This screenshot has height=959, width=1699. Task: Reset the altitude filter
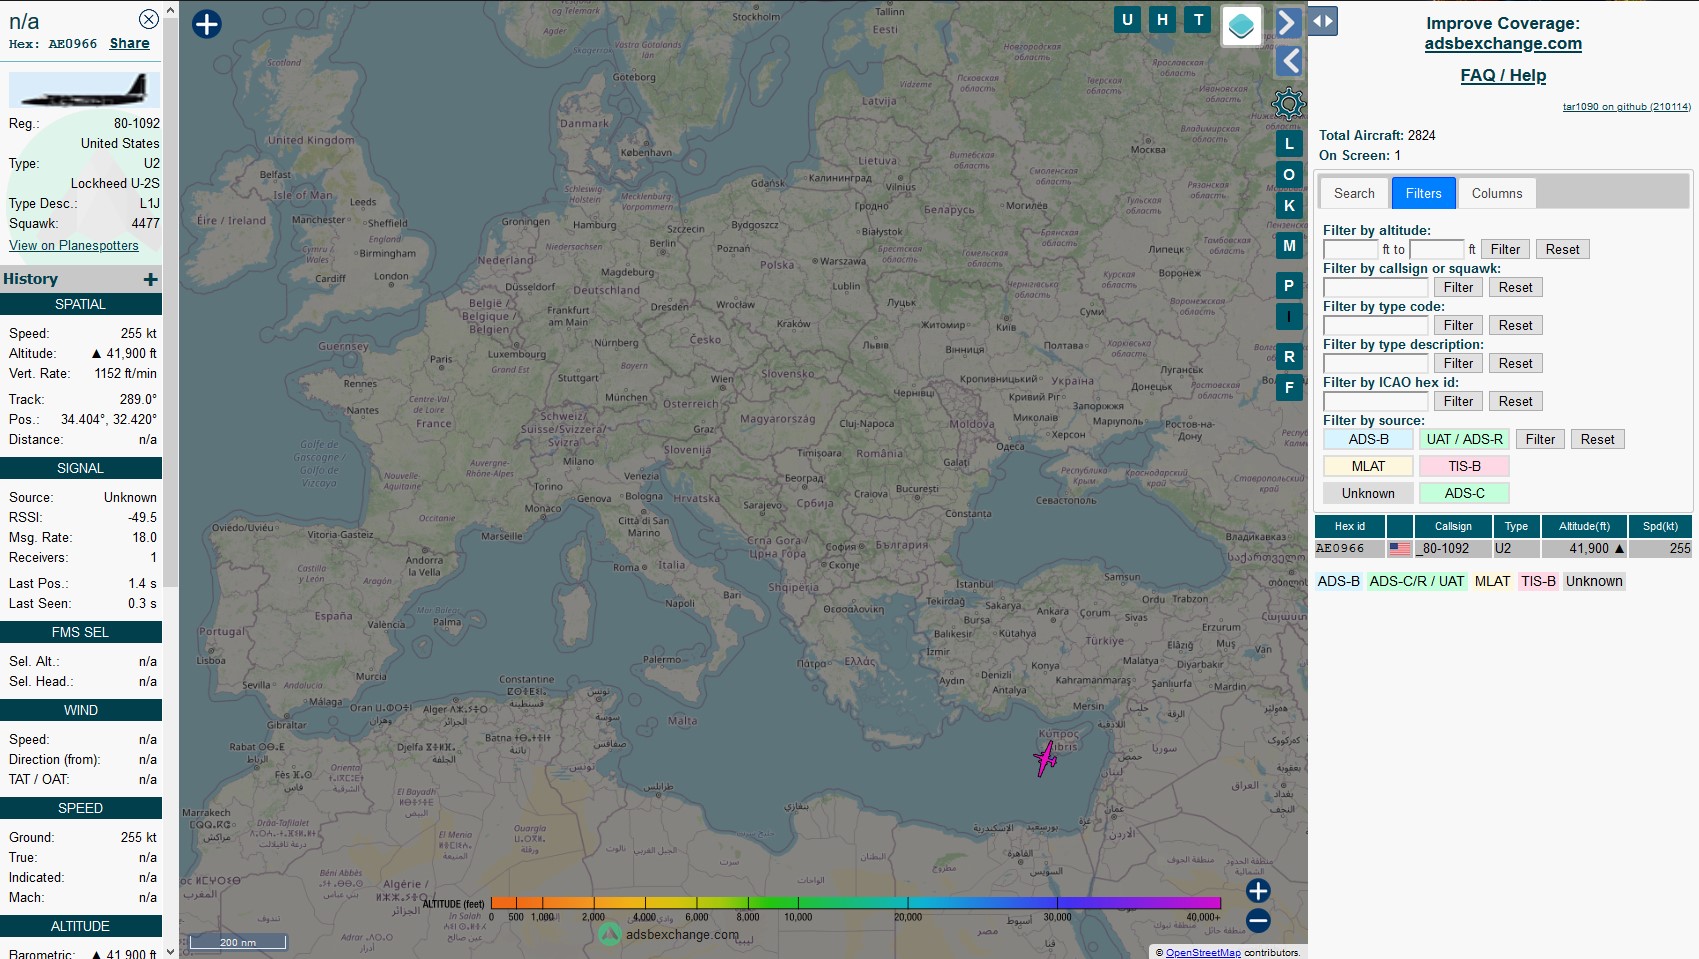pyautogui.click(x=1562, y=249)
